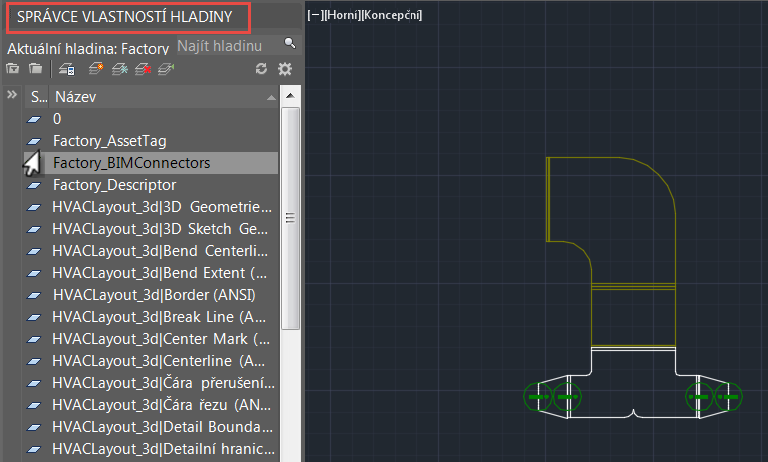Click status icon of Border (ANSI) layer
Screen dimensions: 768x462
click(x=34, y=295)
